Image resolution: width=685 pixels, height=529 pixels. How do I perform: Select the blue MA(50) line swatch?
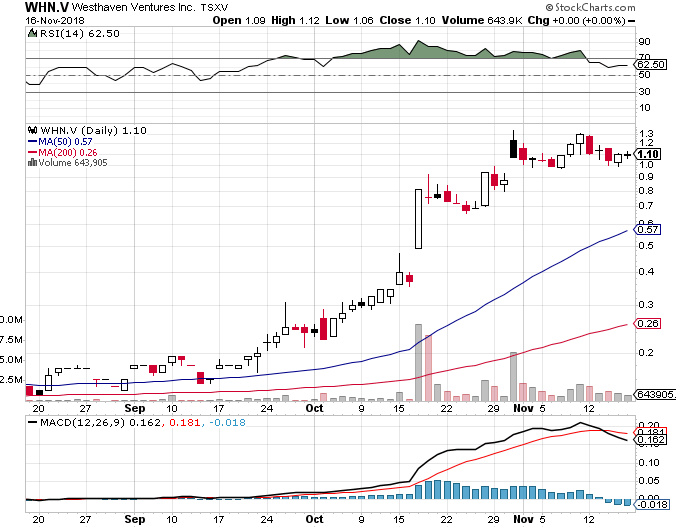(x=32, y=142)
